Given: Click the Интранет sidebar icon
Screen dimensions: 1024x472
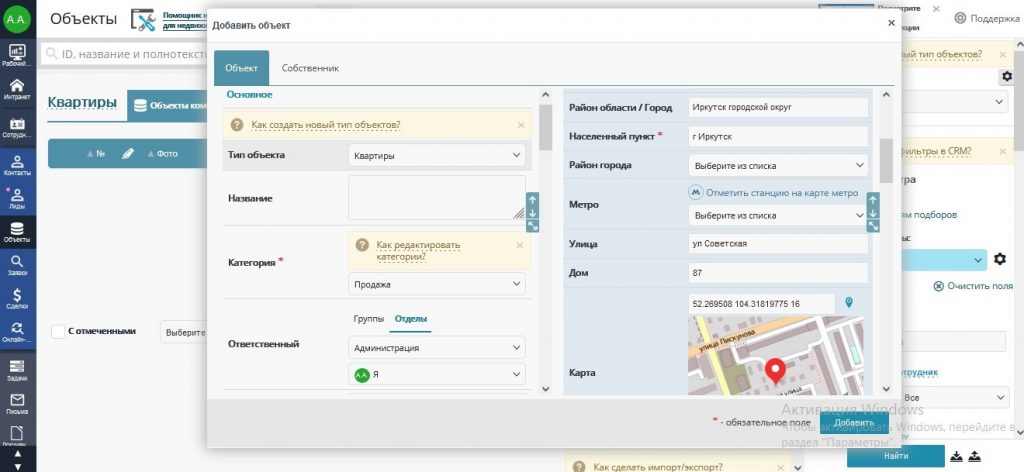Looking at the screenshot, I should [17, 90].
